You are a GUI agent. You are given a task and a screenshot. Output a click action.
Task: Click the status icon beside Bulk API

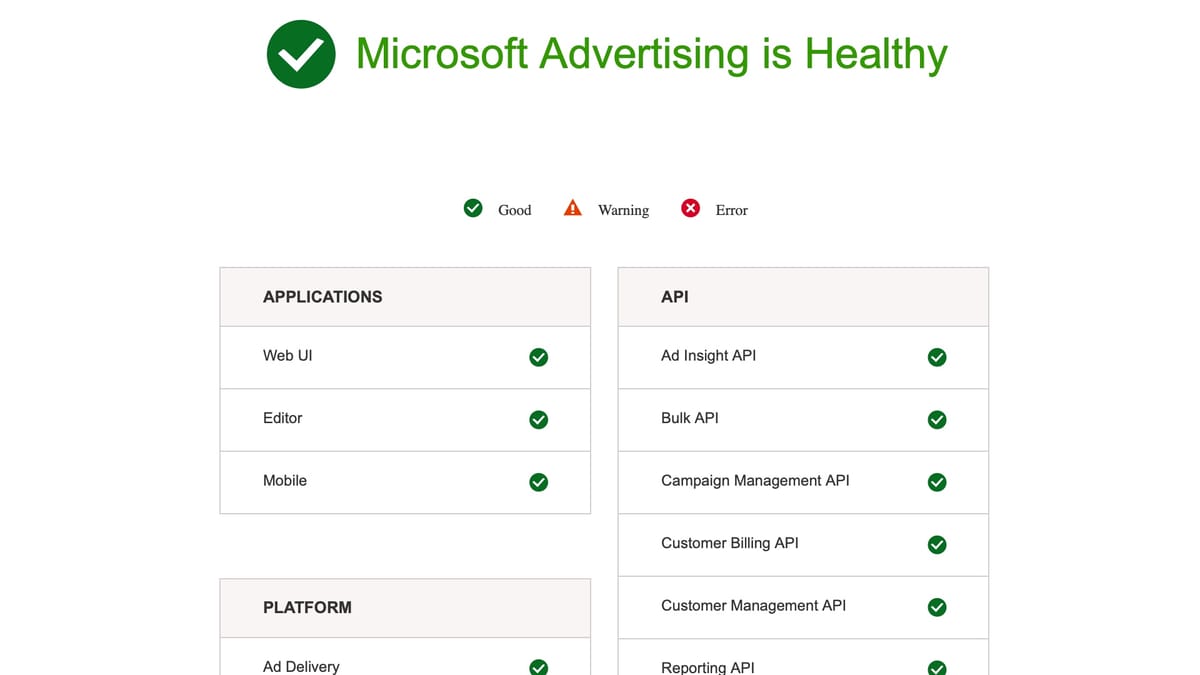pyautogui.click(x=937, y=420)
